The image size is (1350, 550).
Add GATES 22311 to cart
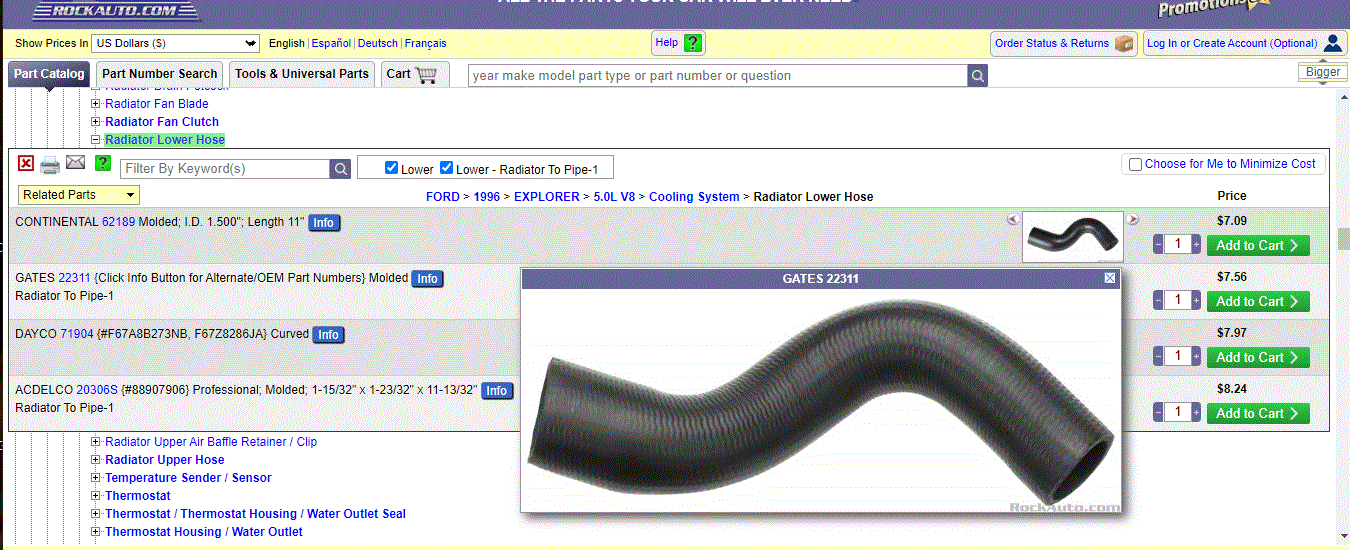pyautogui.click(x=1258, y=301)
